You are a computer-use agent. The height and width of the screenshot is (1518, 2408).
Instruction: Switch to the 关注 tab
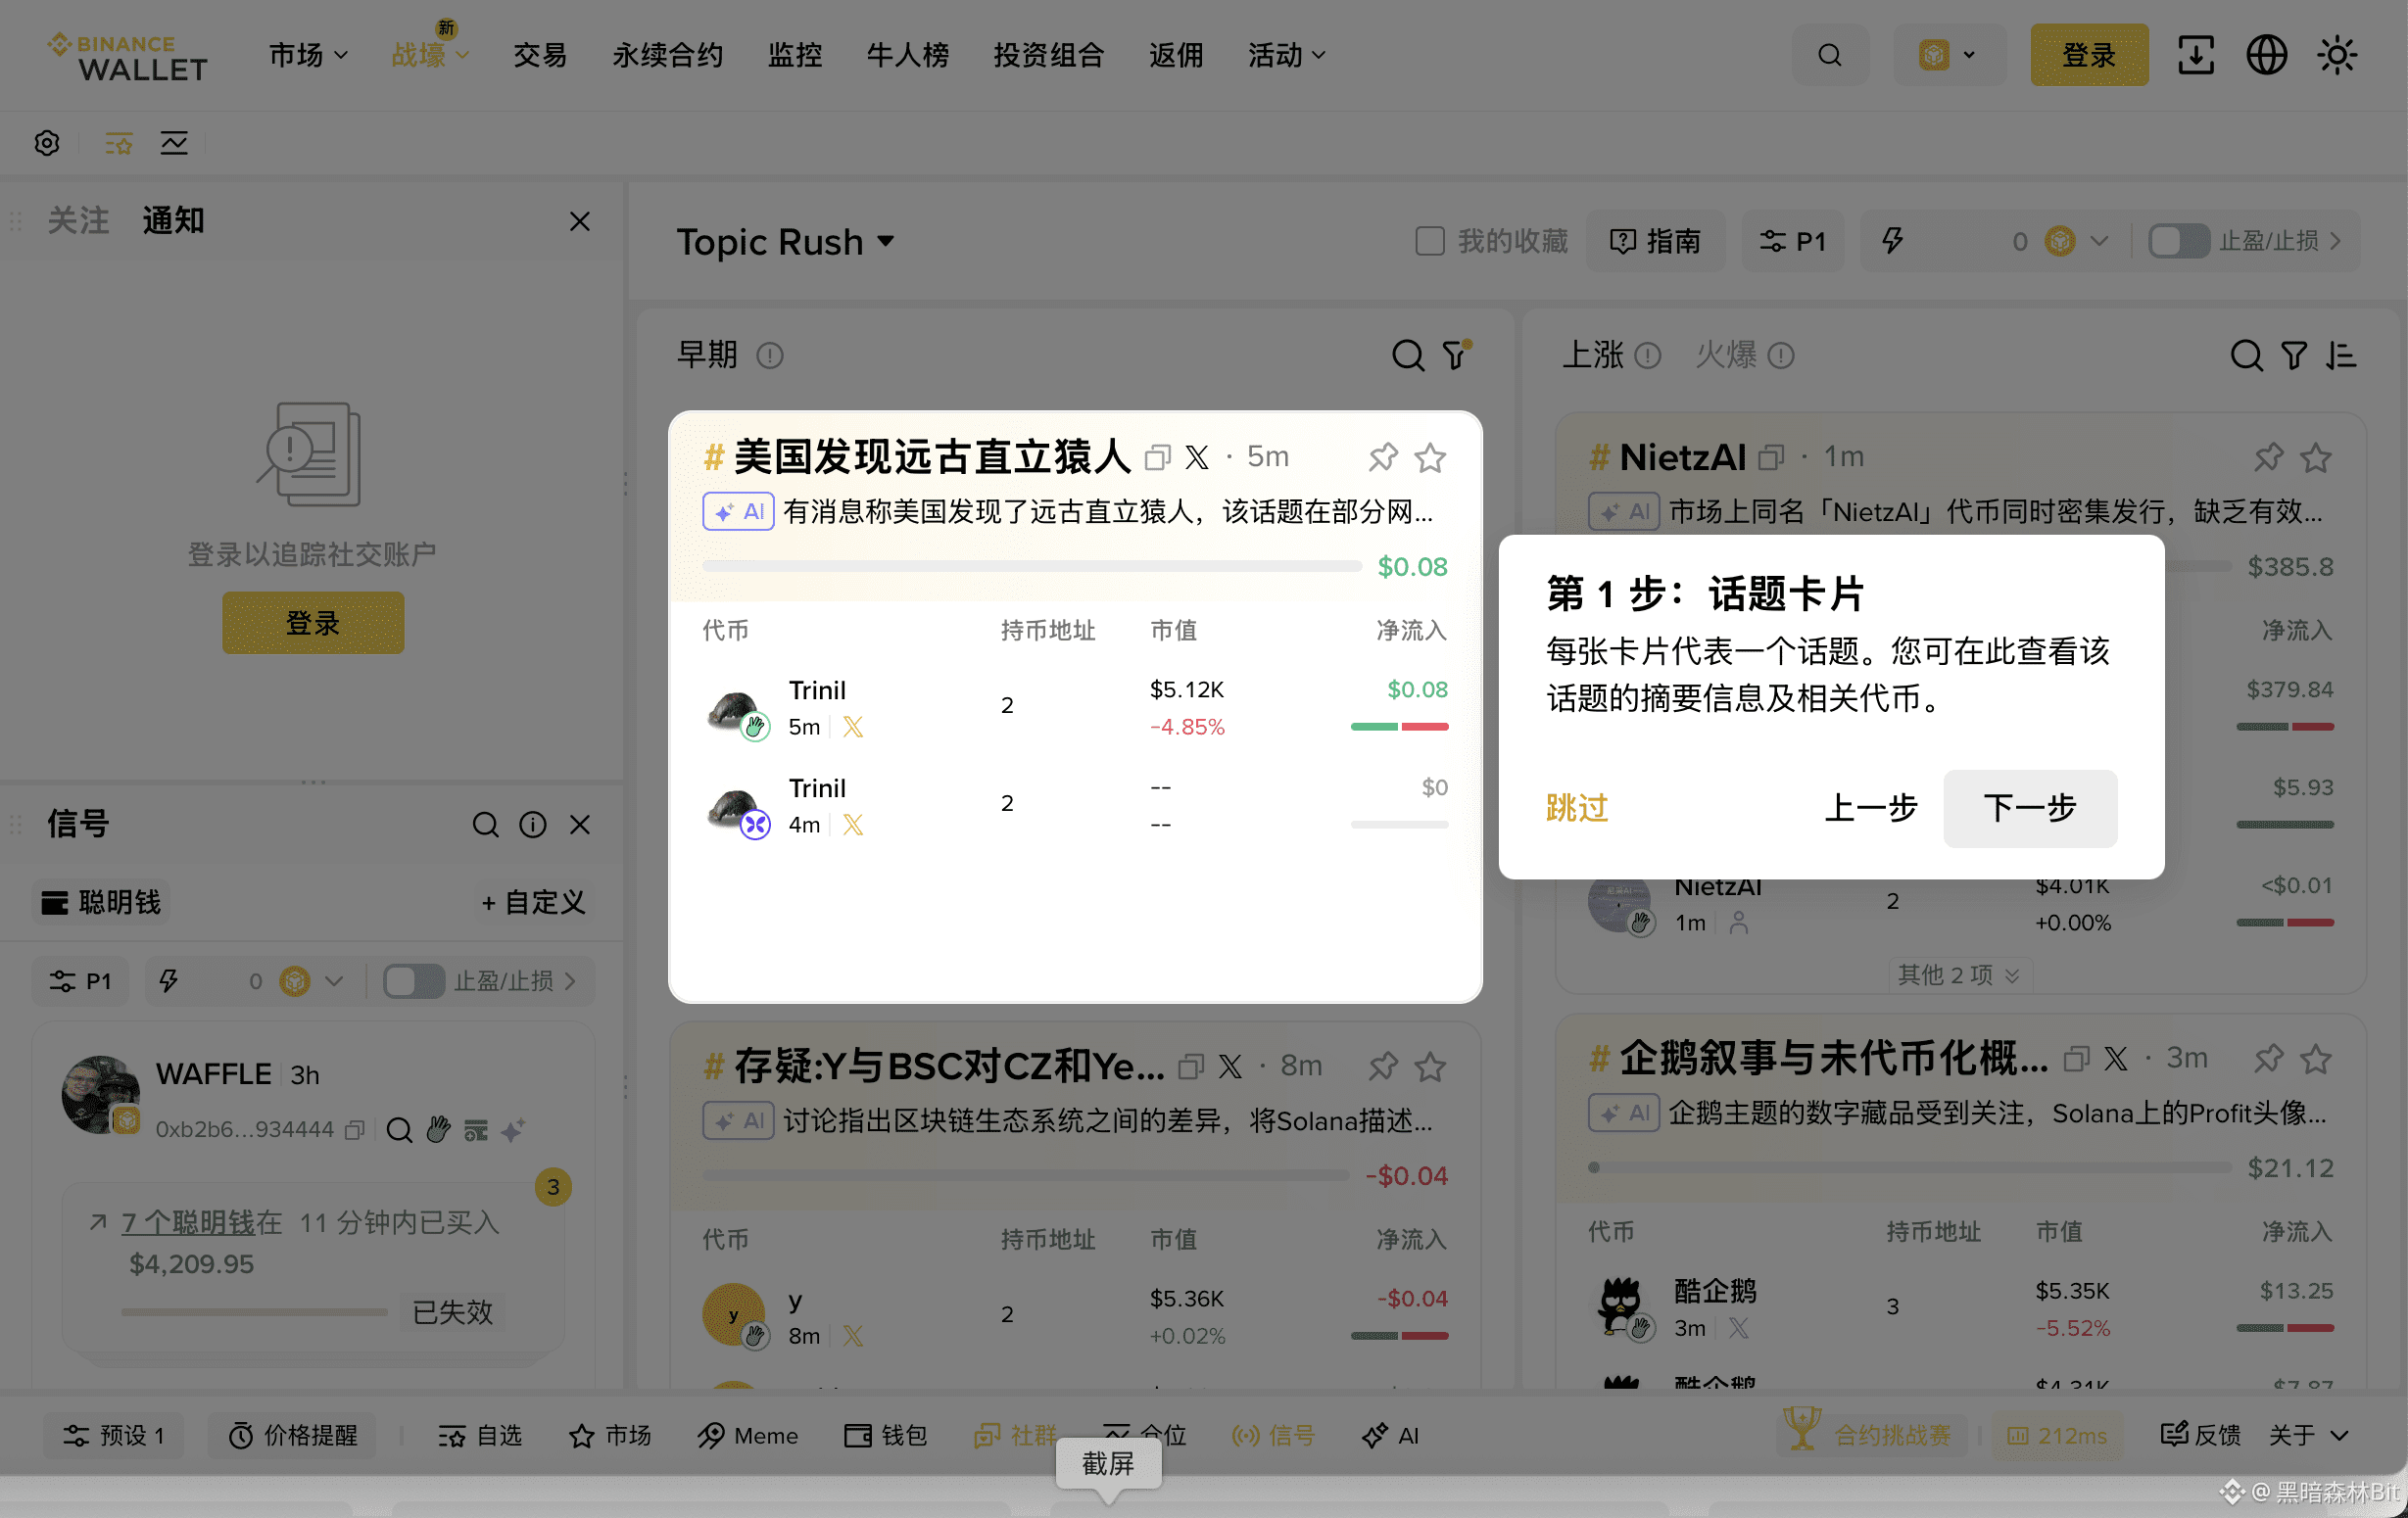coord(78,220)
